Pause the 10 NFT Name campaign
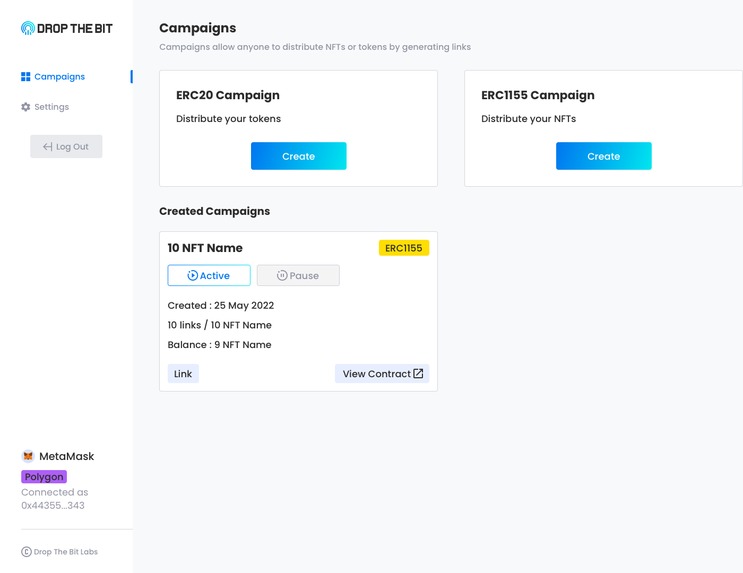This screenshot has width=743, height=573. (298, 275)
